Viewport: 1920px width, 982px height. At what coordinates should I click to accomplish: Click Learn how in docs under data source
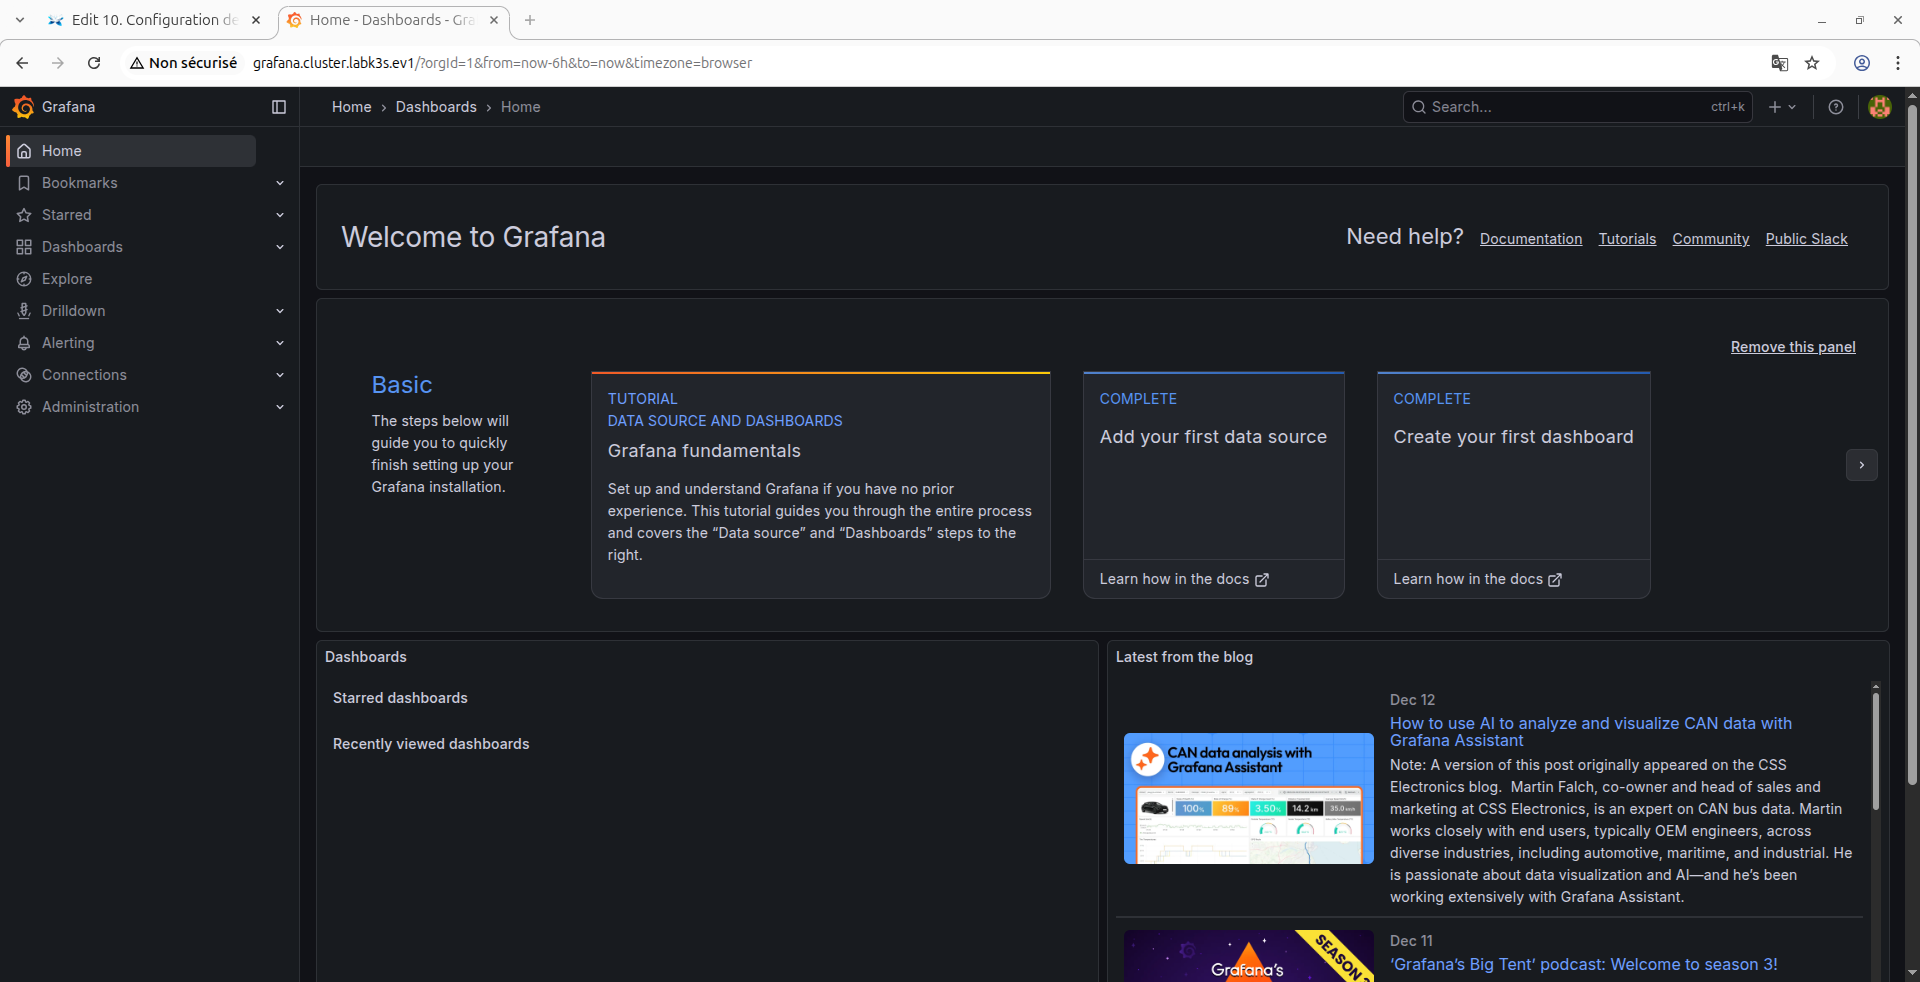(x=1184, y=579)
